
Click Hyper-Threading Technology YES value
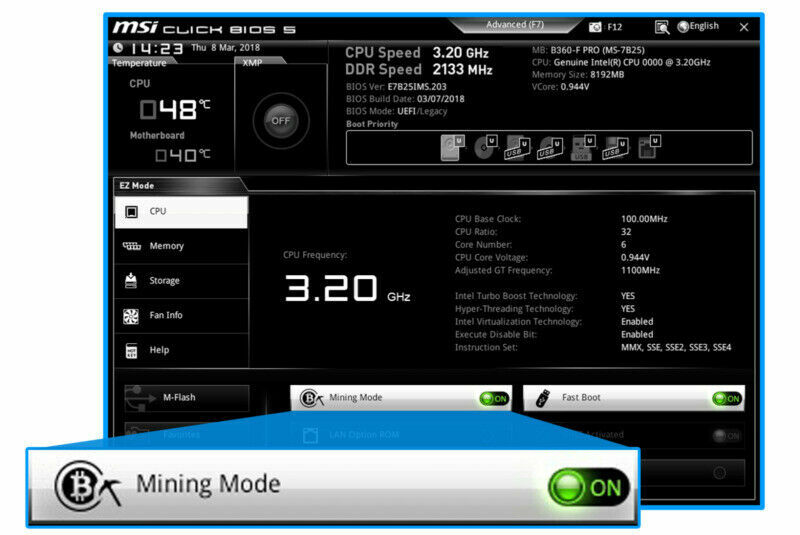[628, 309]
